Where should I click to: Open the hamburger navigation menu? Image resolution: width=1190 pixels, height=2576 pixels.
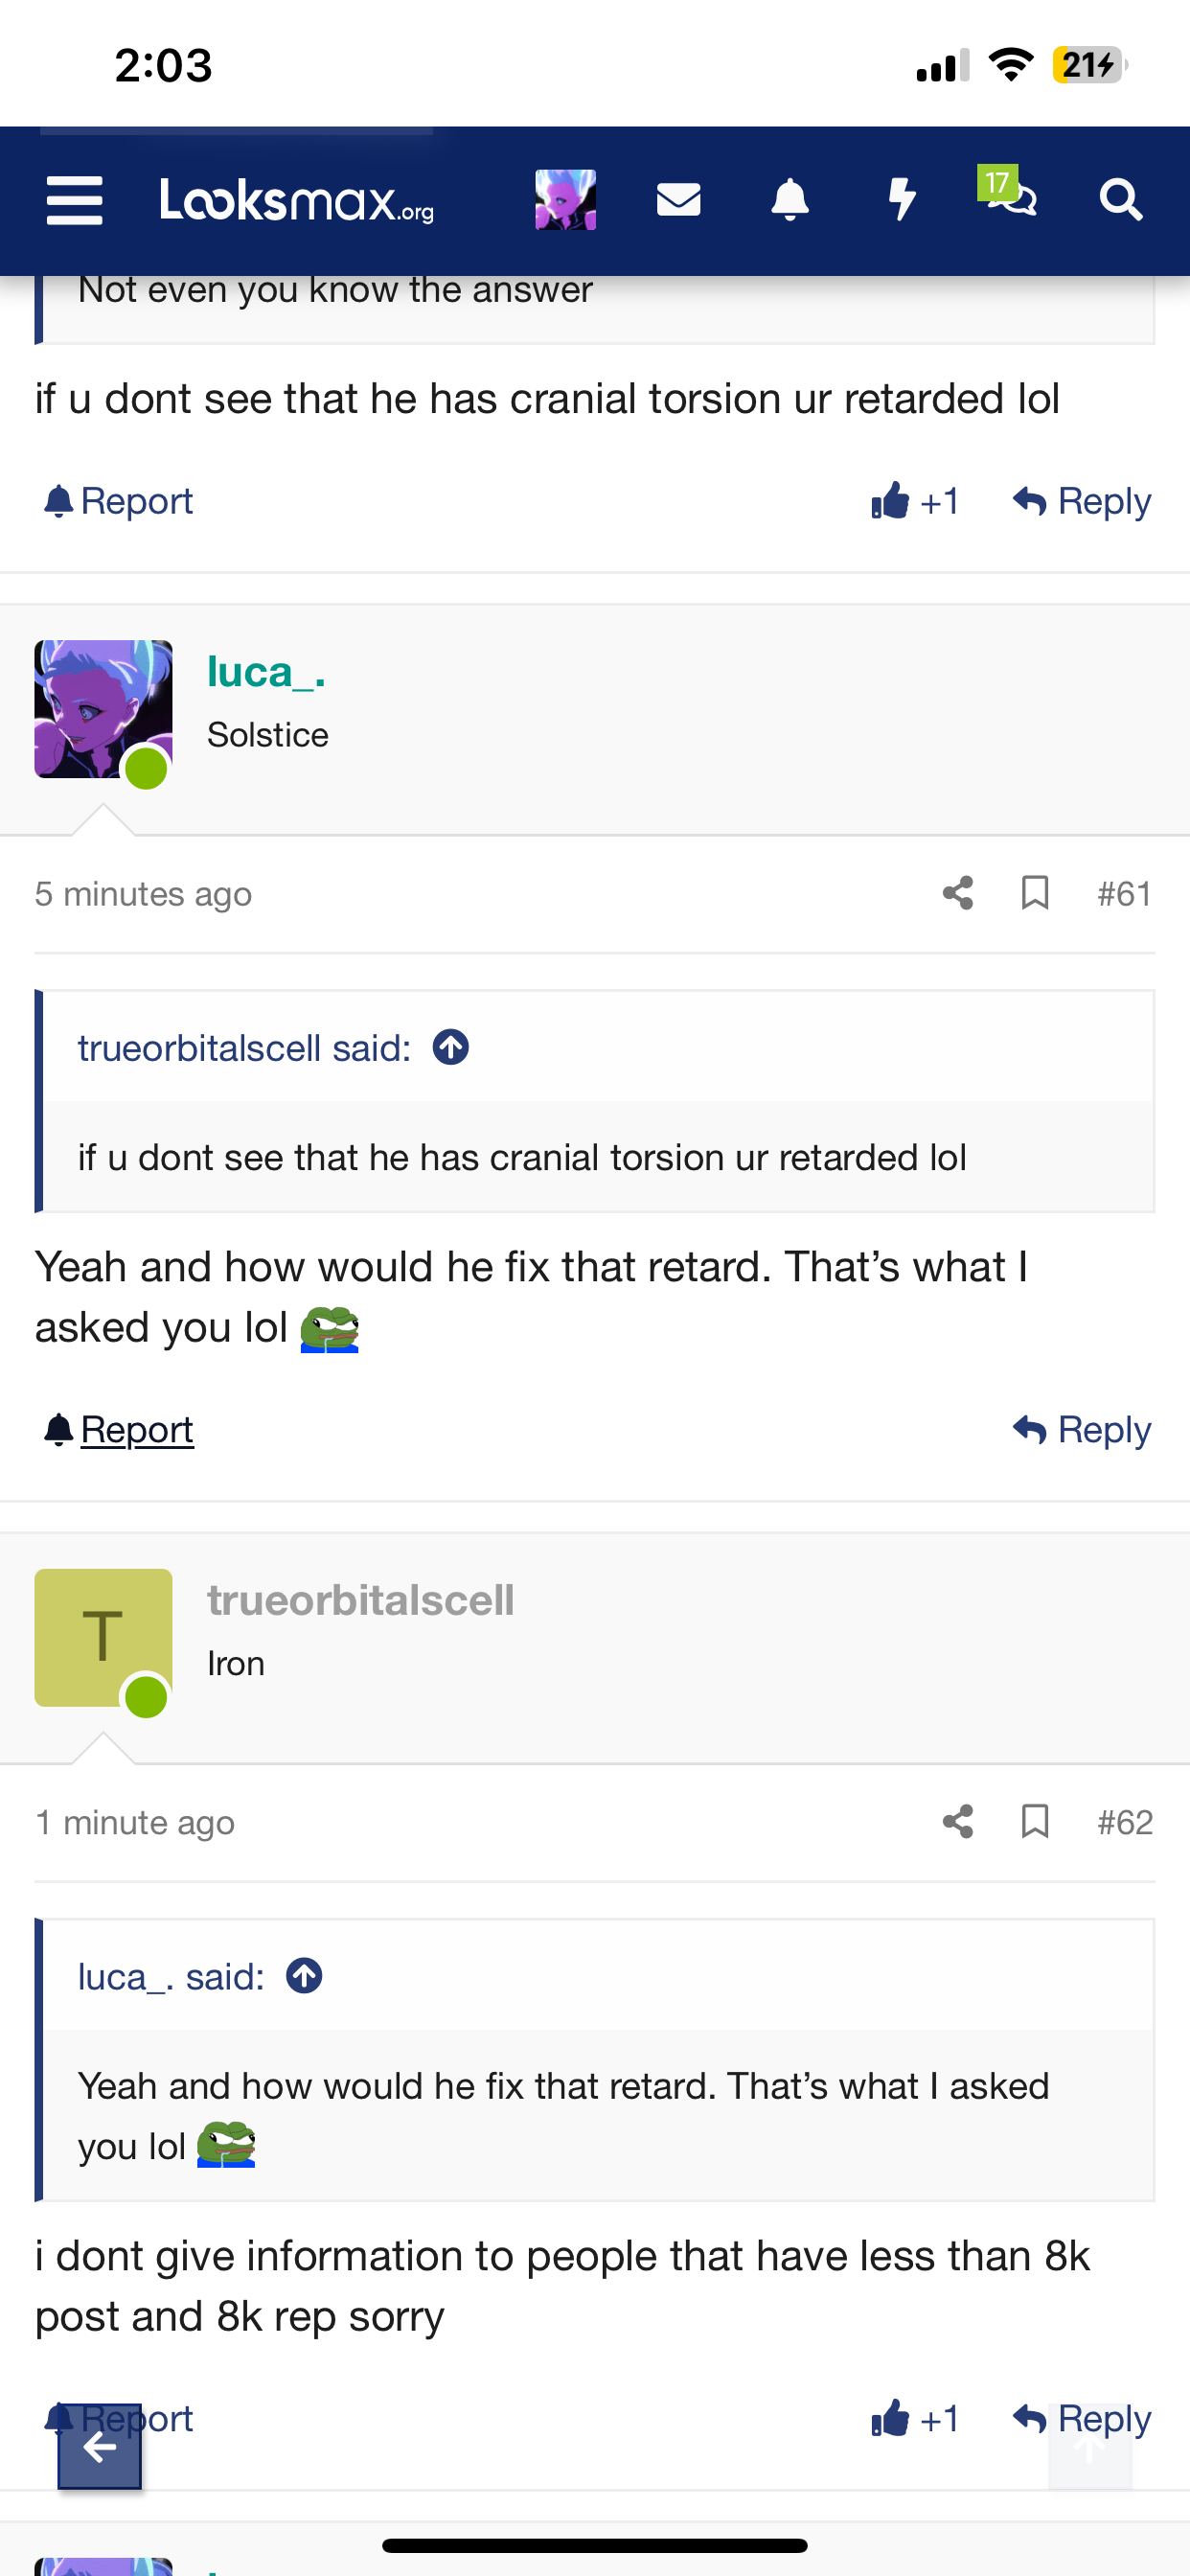tap(75, 200)
